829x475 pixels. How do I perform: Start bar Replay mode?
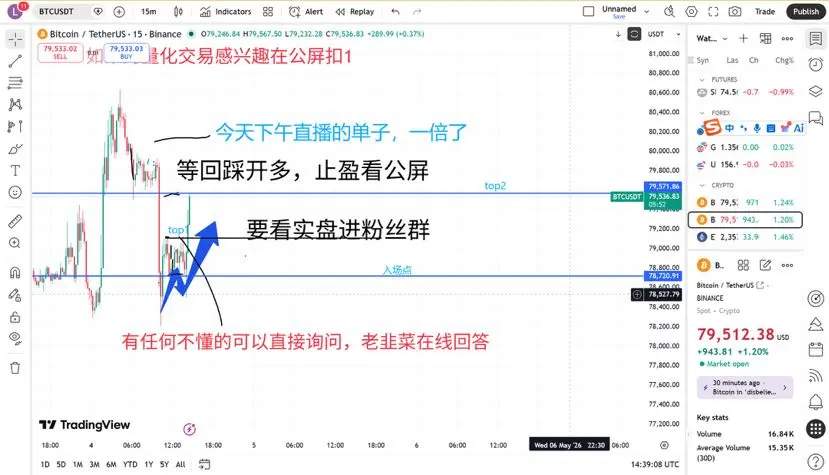pyautogui.click(x=355, y=12)
